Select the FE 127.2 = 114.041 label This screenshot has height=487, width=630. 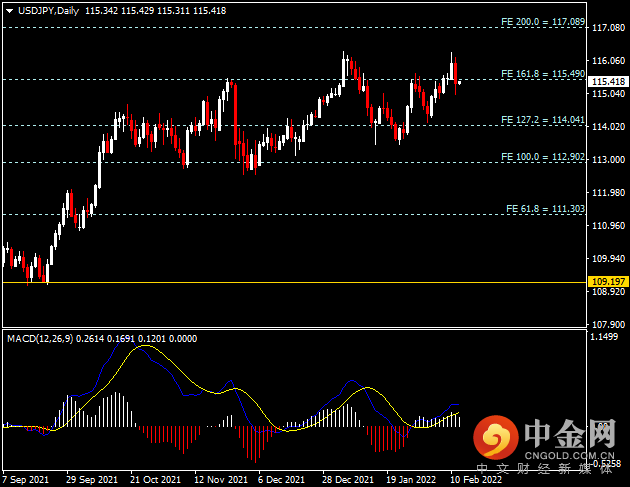coord(543,120)
